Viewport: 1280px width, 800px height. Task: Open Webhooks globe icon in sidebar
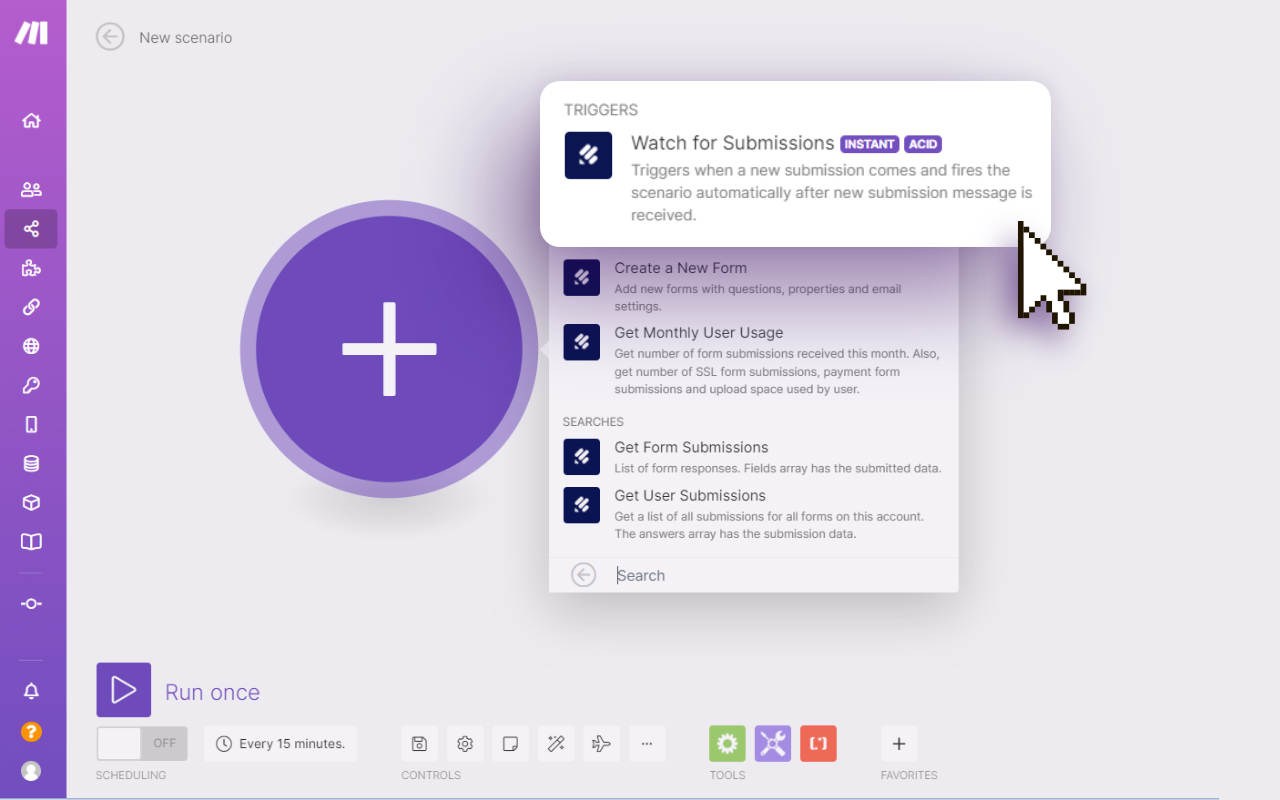(31, 346)
